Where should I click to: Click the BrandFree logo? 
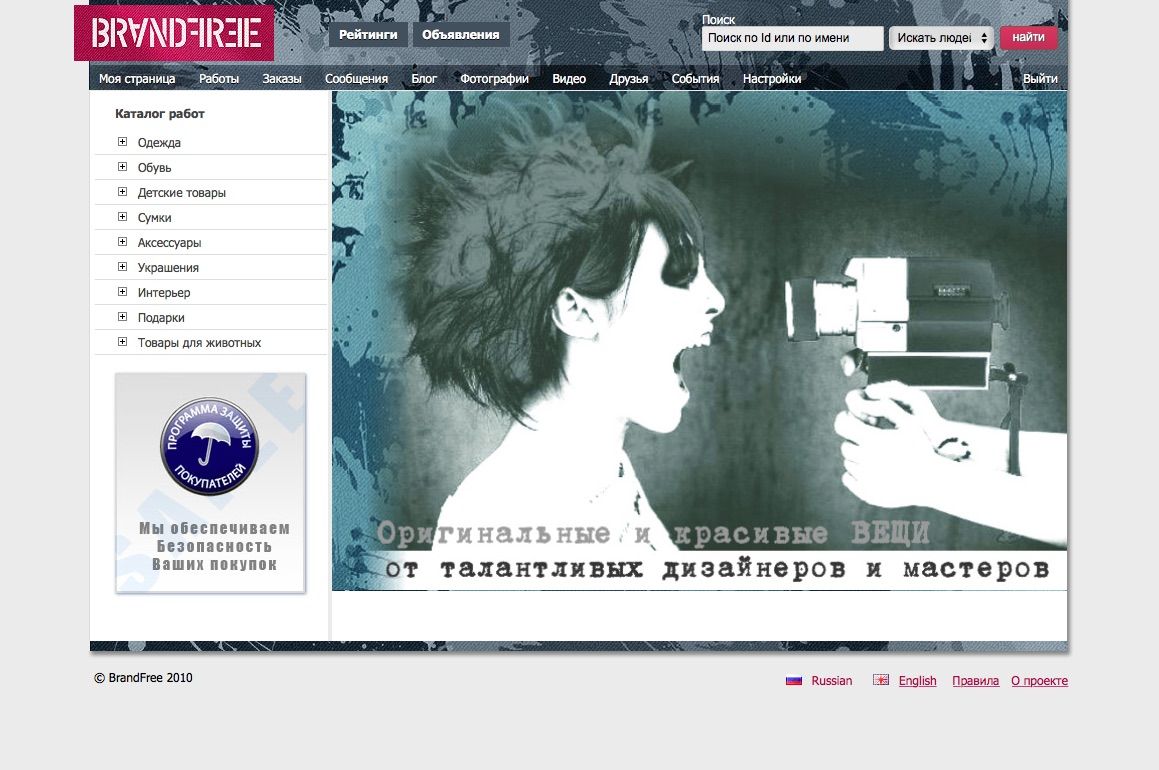point(174,33)
